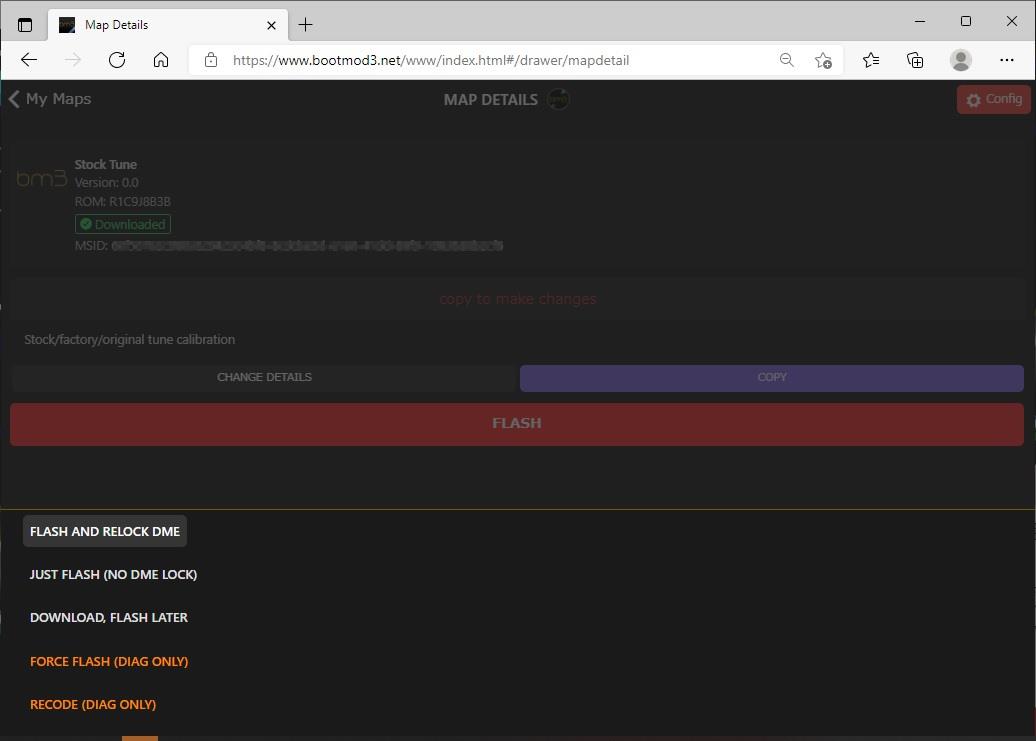The width and height of the screenshot is (1036, 741).
Task: Click the MAP DETAILS header title
Action: (x=491, y=100)
